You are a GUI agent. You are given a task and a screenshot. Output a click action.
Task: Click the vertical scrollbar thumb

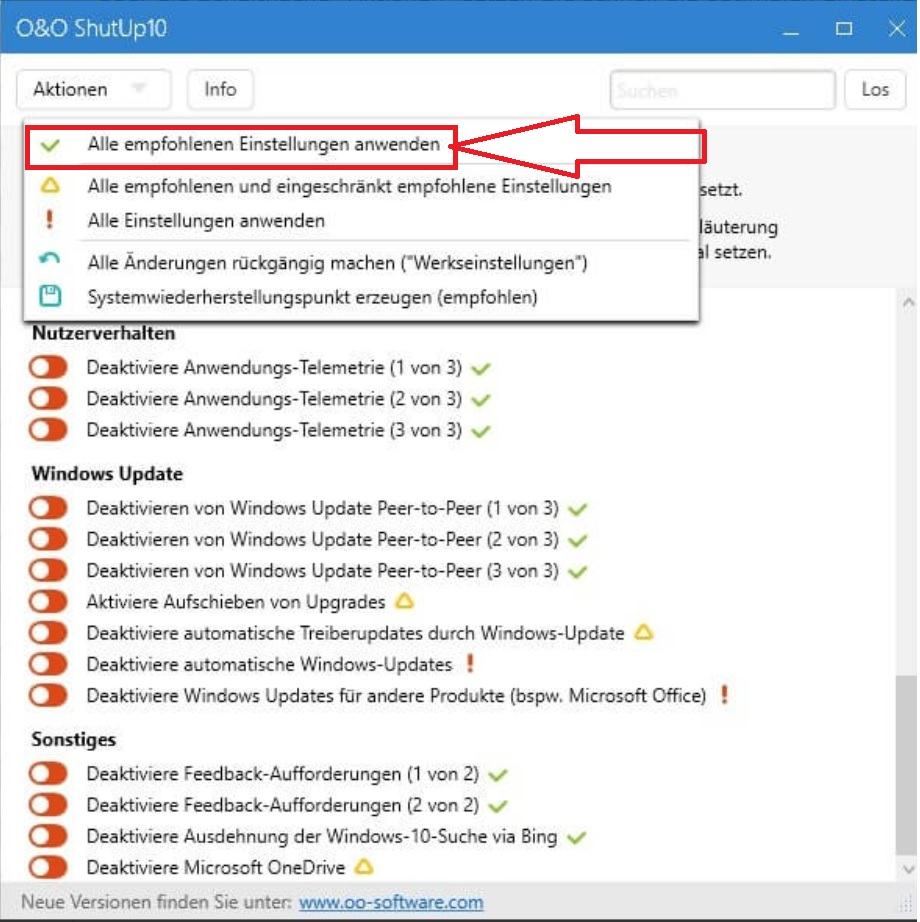coord(906,765)
